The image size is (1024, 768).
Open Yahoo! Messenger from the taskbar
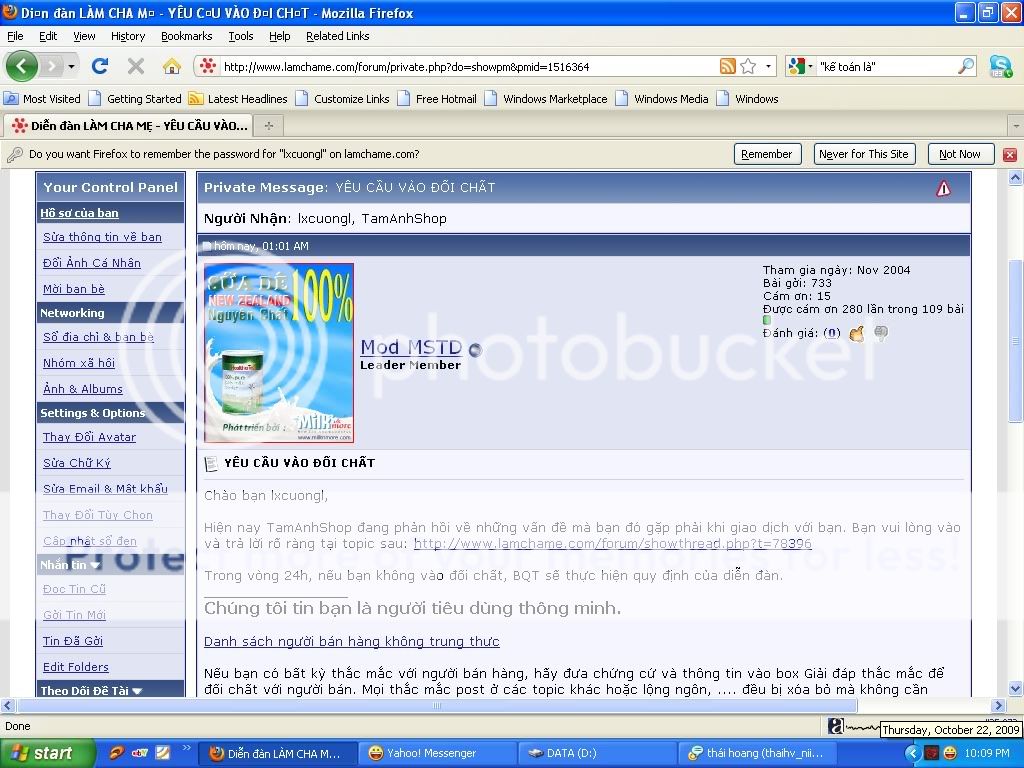pyautogui.click(x=430, y=753)
